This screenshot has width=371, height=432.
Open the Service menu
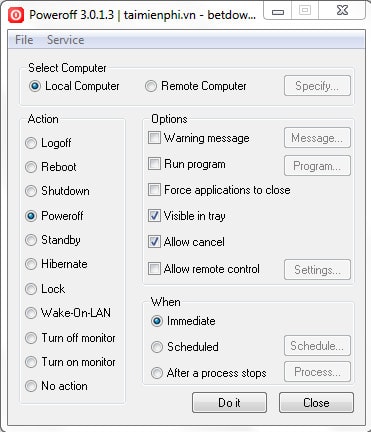65,40
